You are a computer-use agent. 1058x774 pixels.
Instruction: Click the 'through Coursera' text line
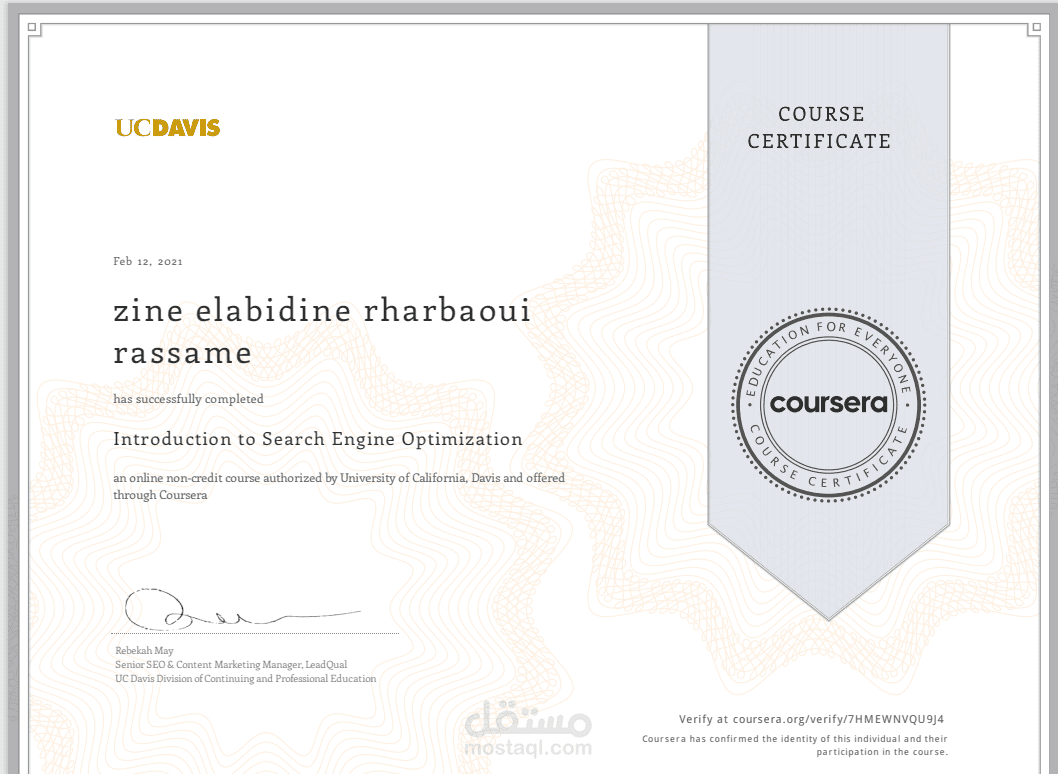(160, 495)
